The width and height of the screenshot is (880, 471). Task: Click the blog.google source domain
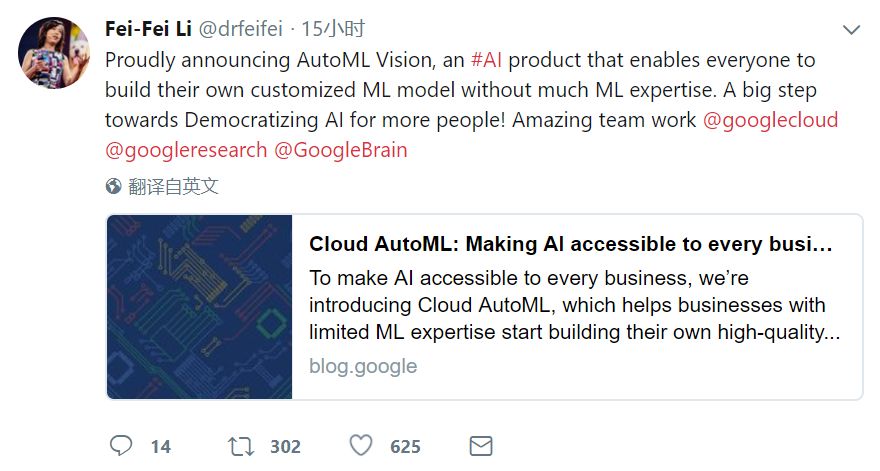363,366
